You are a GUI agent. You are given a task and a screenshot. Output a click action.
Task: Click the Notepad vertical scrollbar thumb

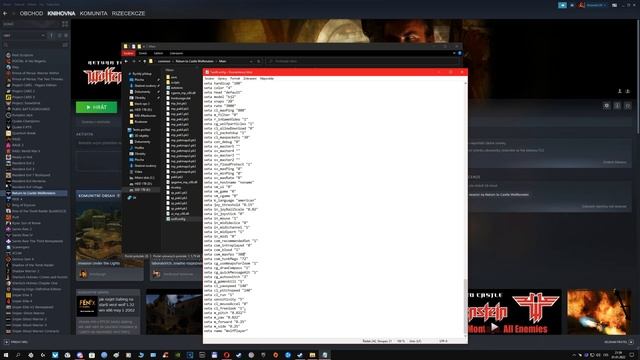coord(466,306)
